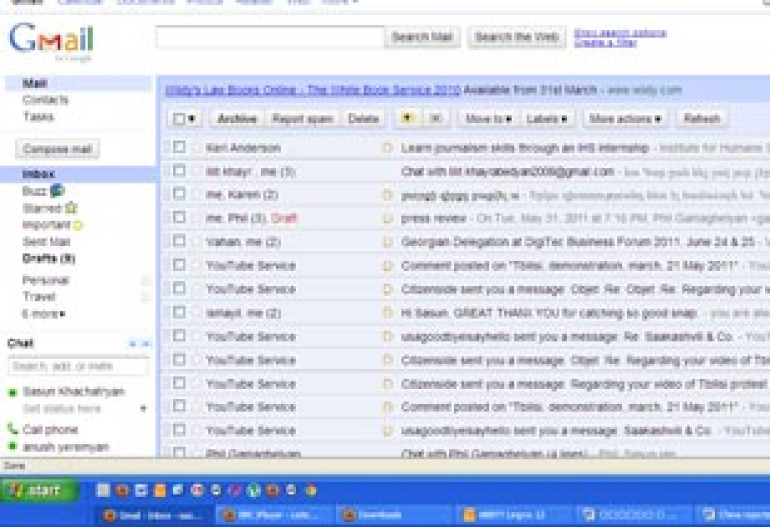
Task: Star the 'Vahan, me (2)' message
Action: (x=196, y=242)
